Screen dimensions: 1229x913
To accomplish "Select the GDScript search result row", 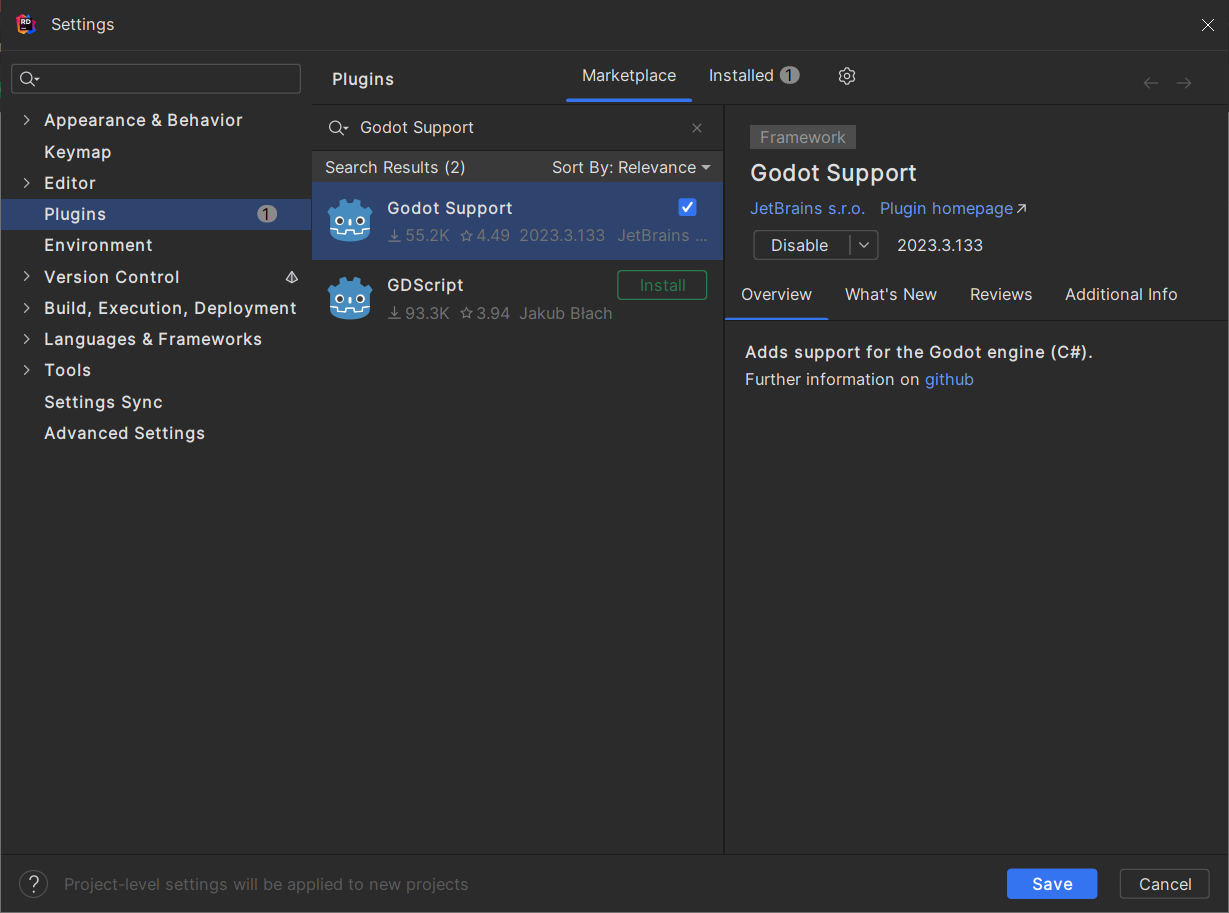I will (x=517, y=298).
